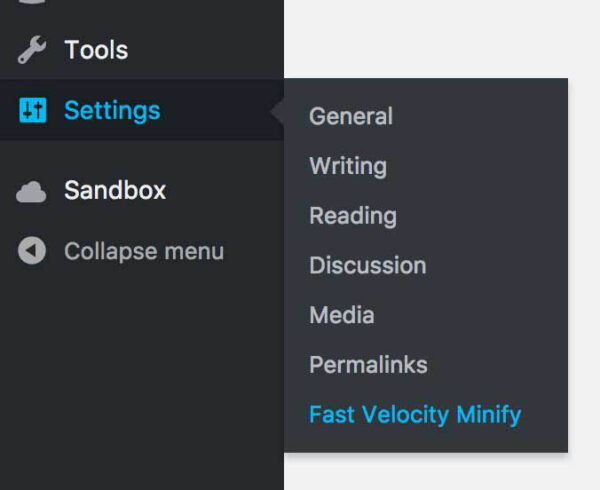
Task: Open the Sandbox menu label
Action: click(x=115, y=190)
